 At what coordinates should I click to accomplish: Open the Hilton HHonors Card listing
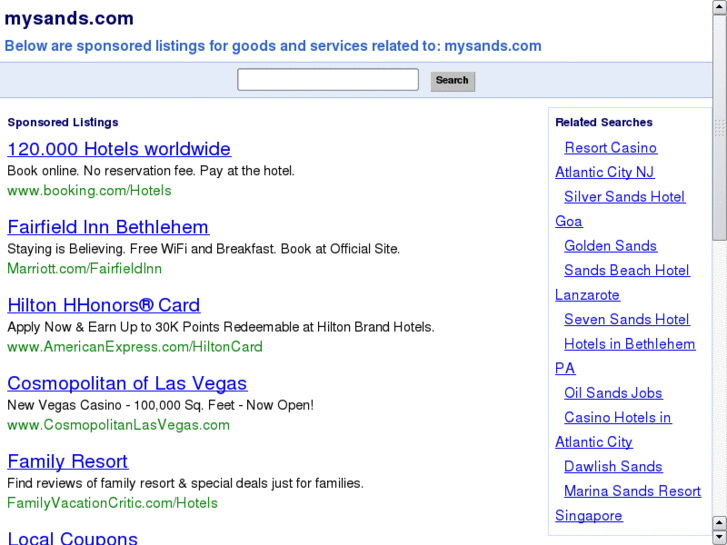[x=104, y=305]
